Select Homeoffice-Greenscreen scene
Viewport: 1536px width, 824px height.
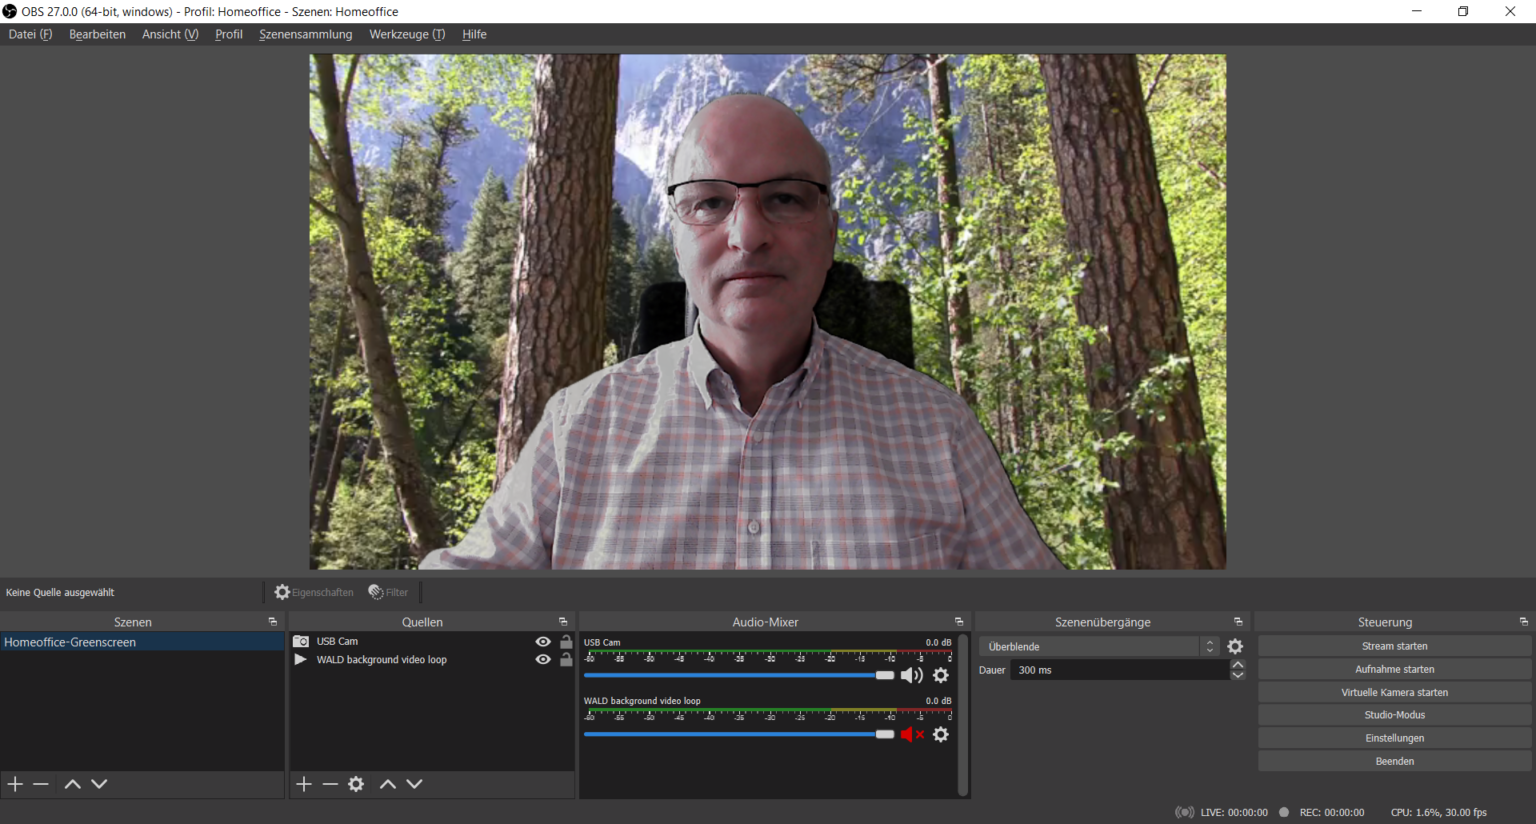click(x=70, y=642)
